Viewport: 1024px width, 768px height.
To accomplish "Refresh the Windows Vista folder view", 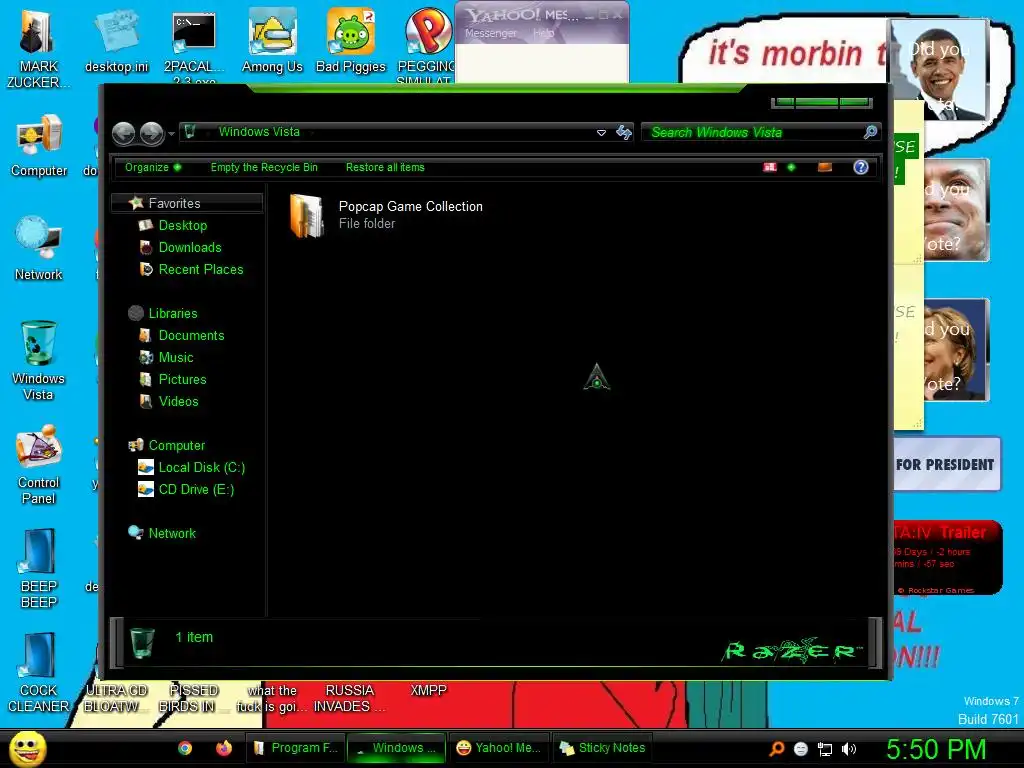I will click(x=624, y=133).
